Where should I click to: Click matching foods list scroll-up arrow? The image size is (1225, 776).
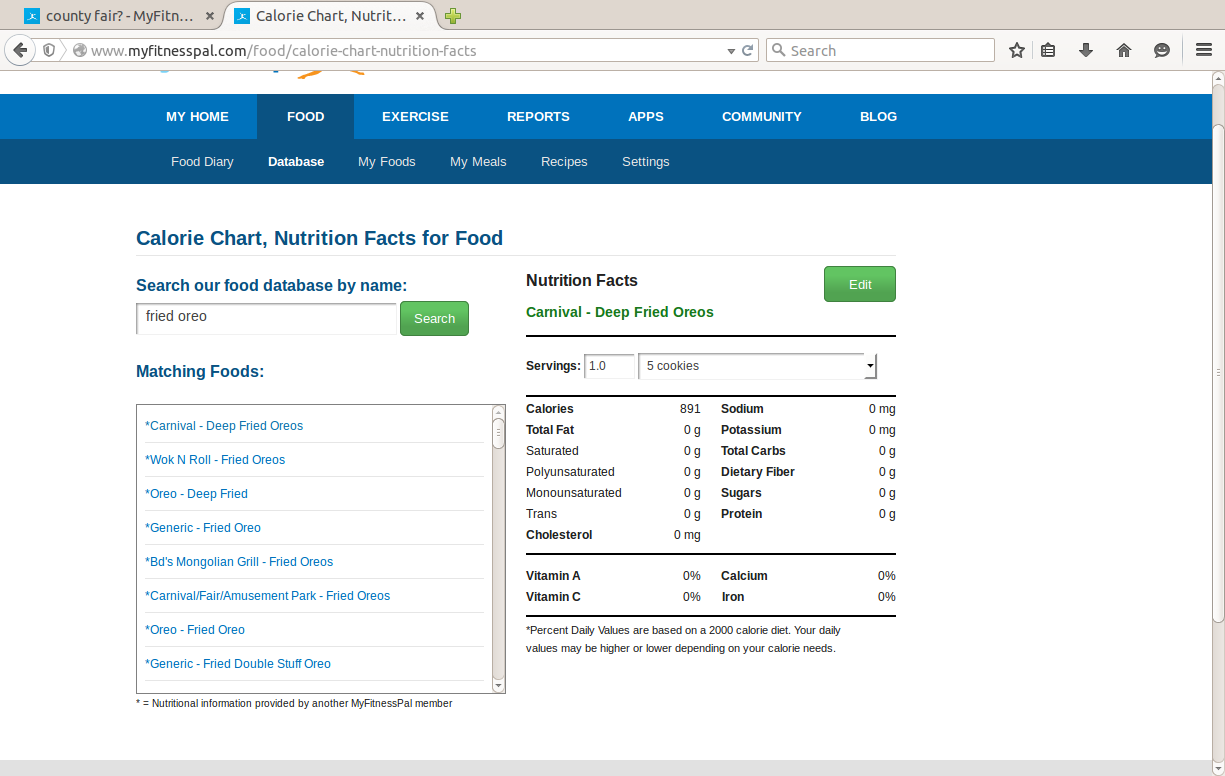coord(498,412)
